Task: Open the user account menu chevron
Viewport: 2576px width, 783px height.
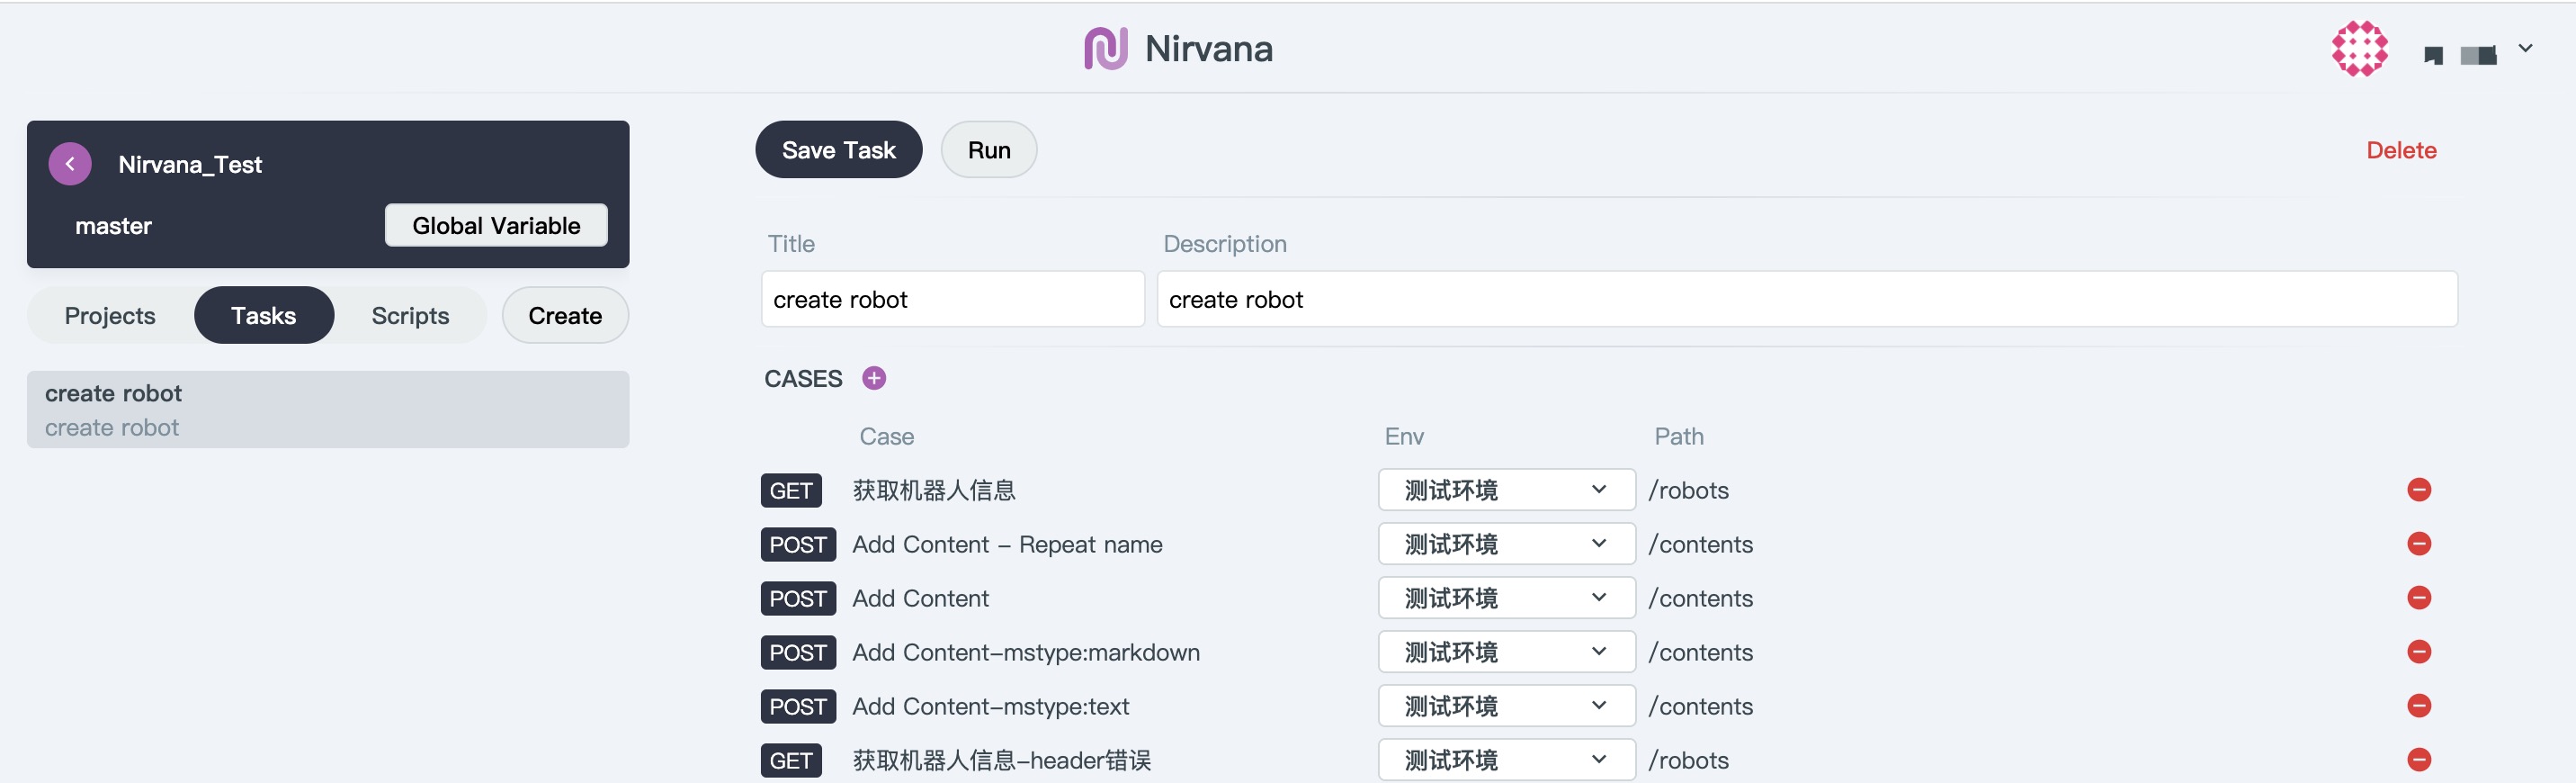Action: (x=2525, y=48)
